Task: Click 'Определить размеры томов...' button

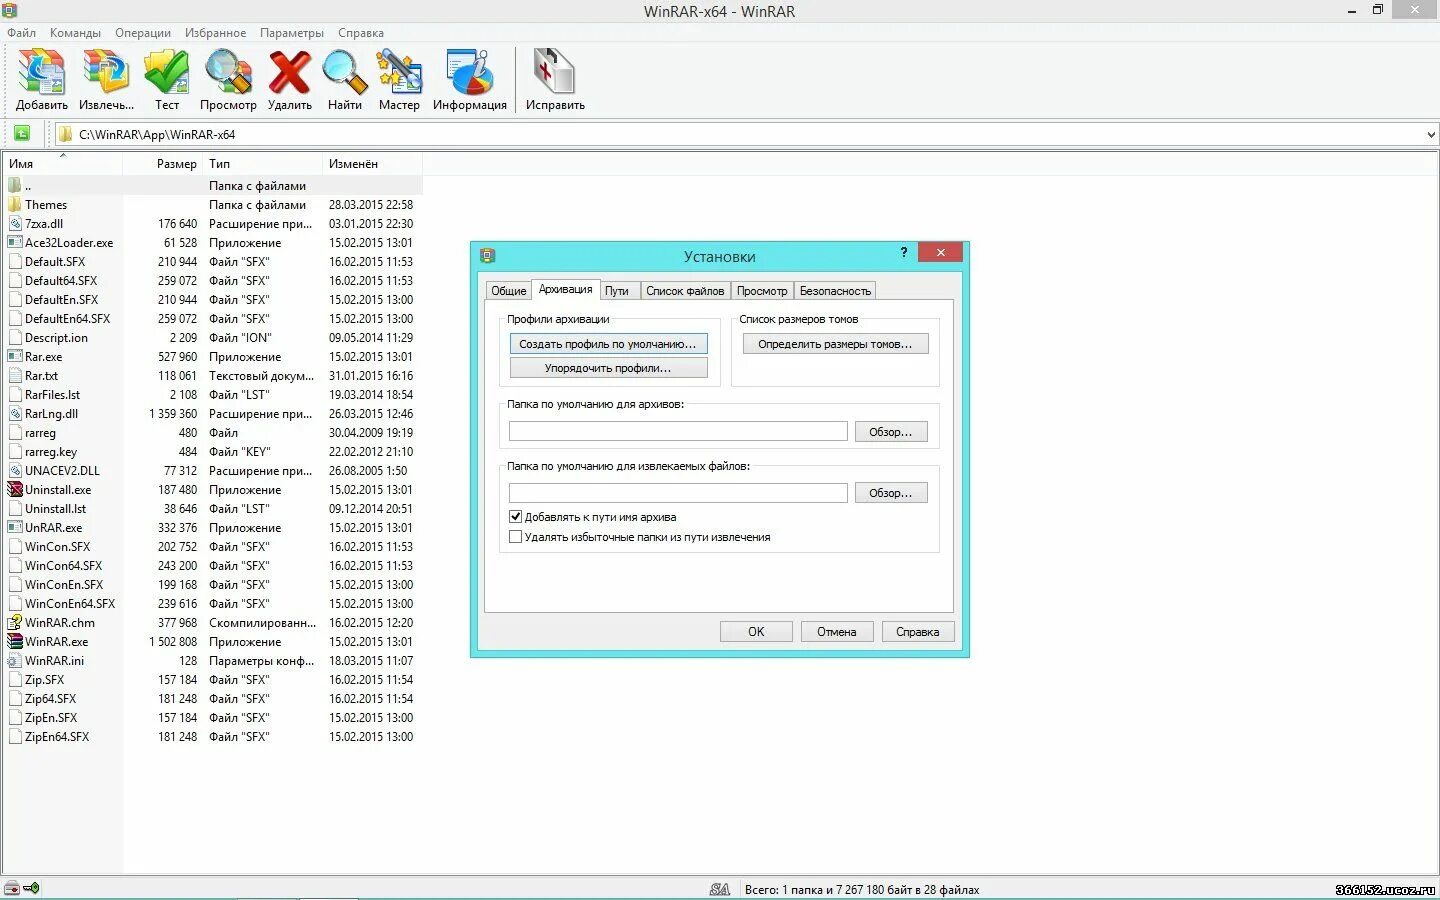Action: pos(835,344)
